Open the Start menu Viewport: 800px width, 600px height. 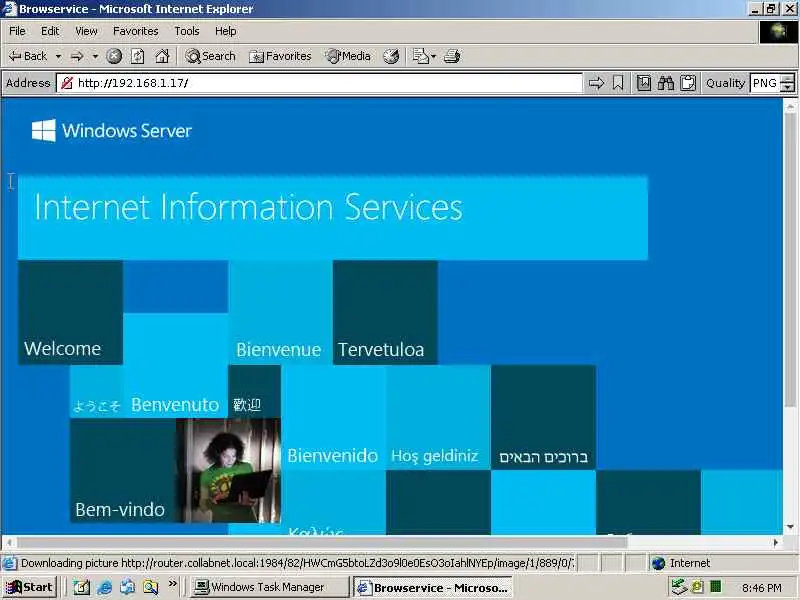pos(30,587)
